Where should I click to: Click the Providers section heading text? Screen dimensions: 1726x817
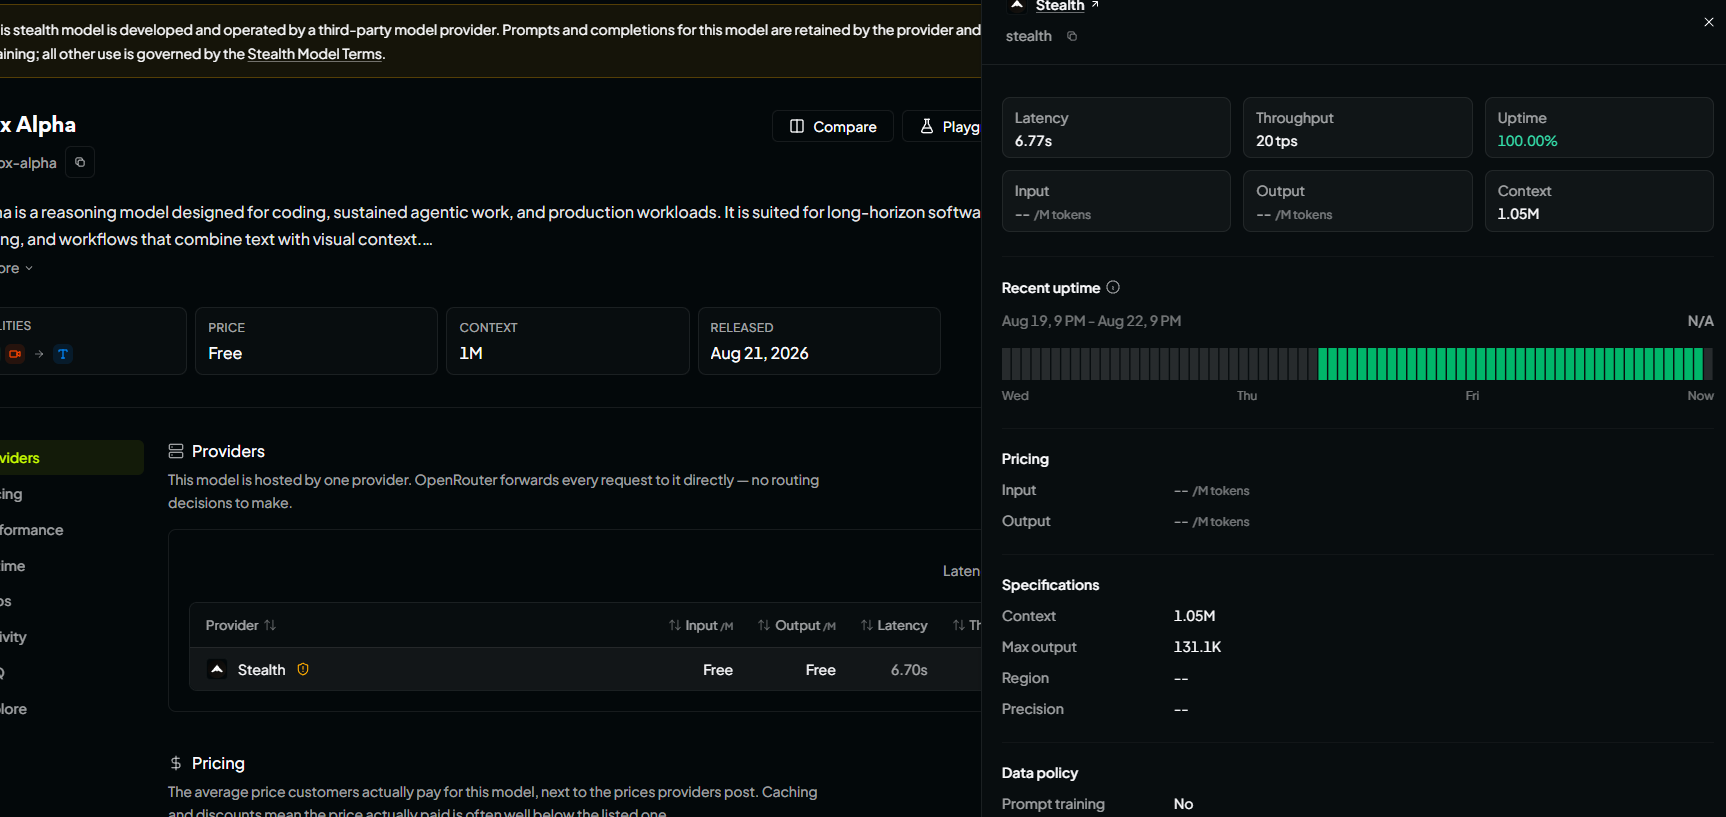pyautogui.click(x=228, y=451)
